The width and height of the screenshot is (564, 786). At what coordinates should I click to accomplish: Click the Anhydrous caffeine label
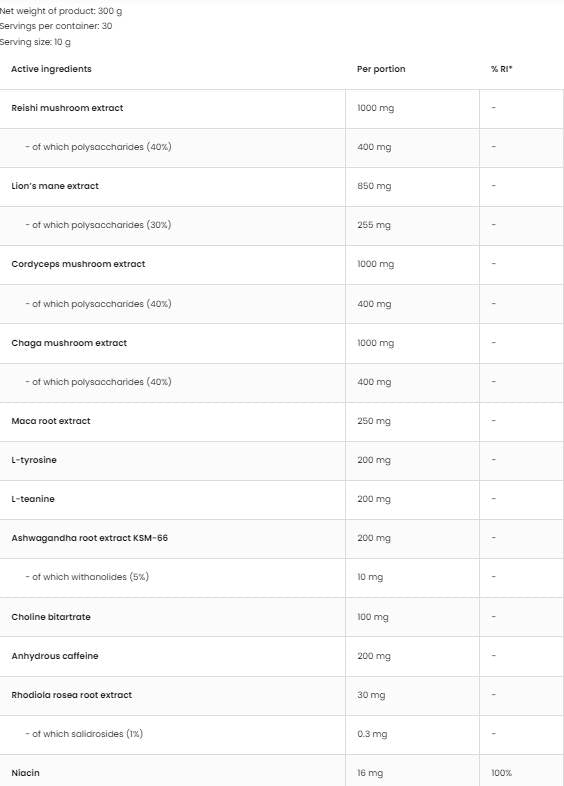(55, 656)
